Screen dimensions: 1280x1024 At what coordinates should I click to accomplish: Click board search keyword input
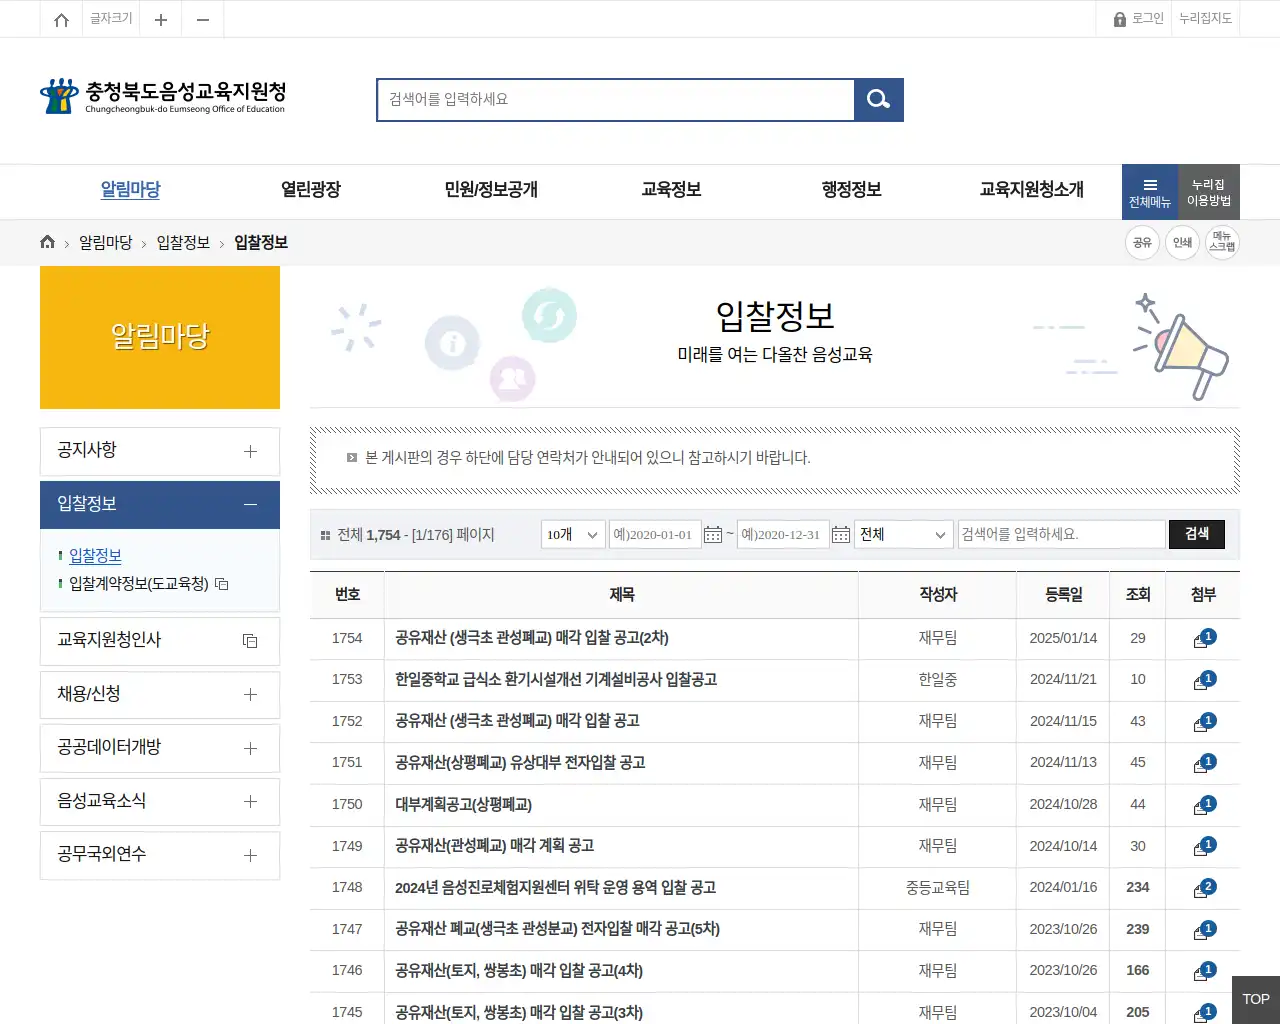pyautogui.click(x=1062, y=535)
